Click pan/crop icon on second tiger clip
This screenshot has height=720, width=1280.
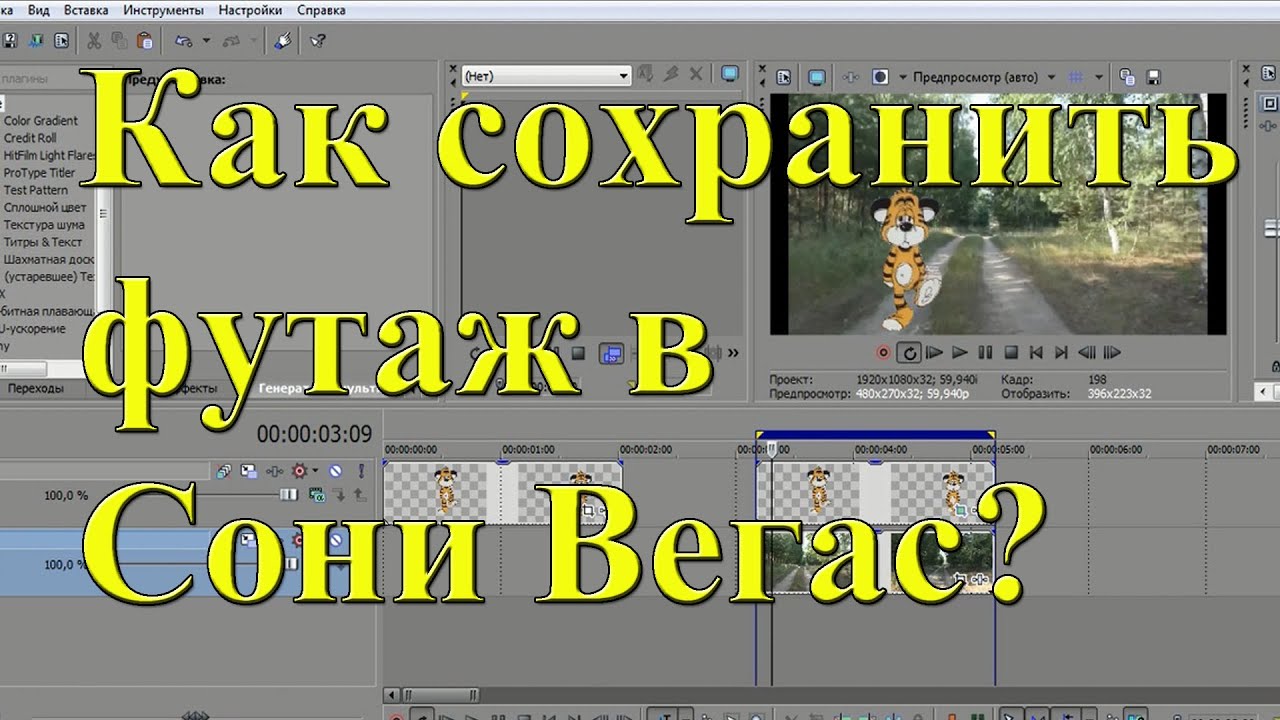960,511
